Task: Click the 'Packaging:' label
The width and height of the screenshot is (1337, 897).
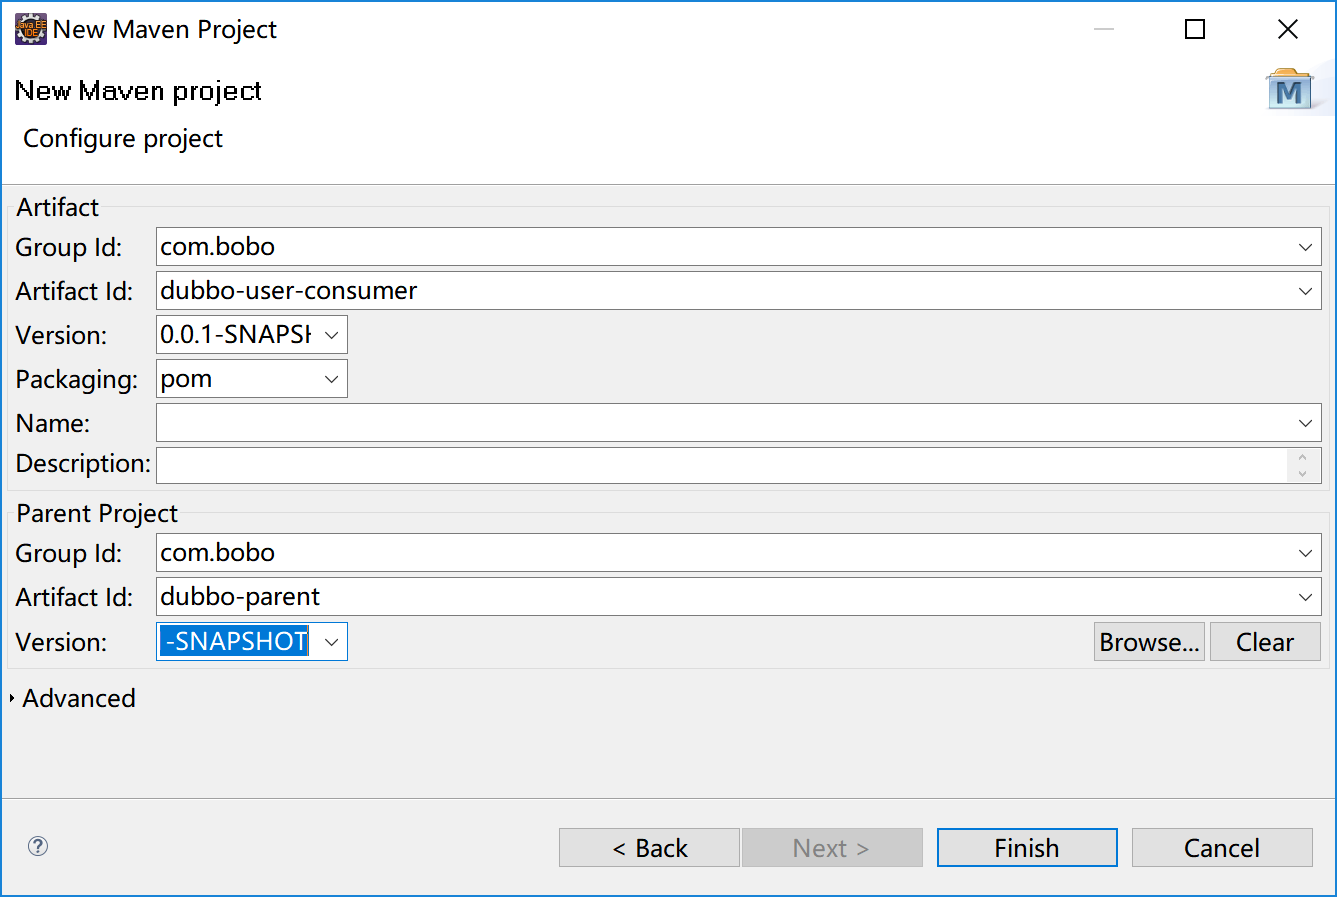Action: (77, 380)
